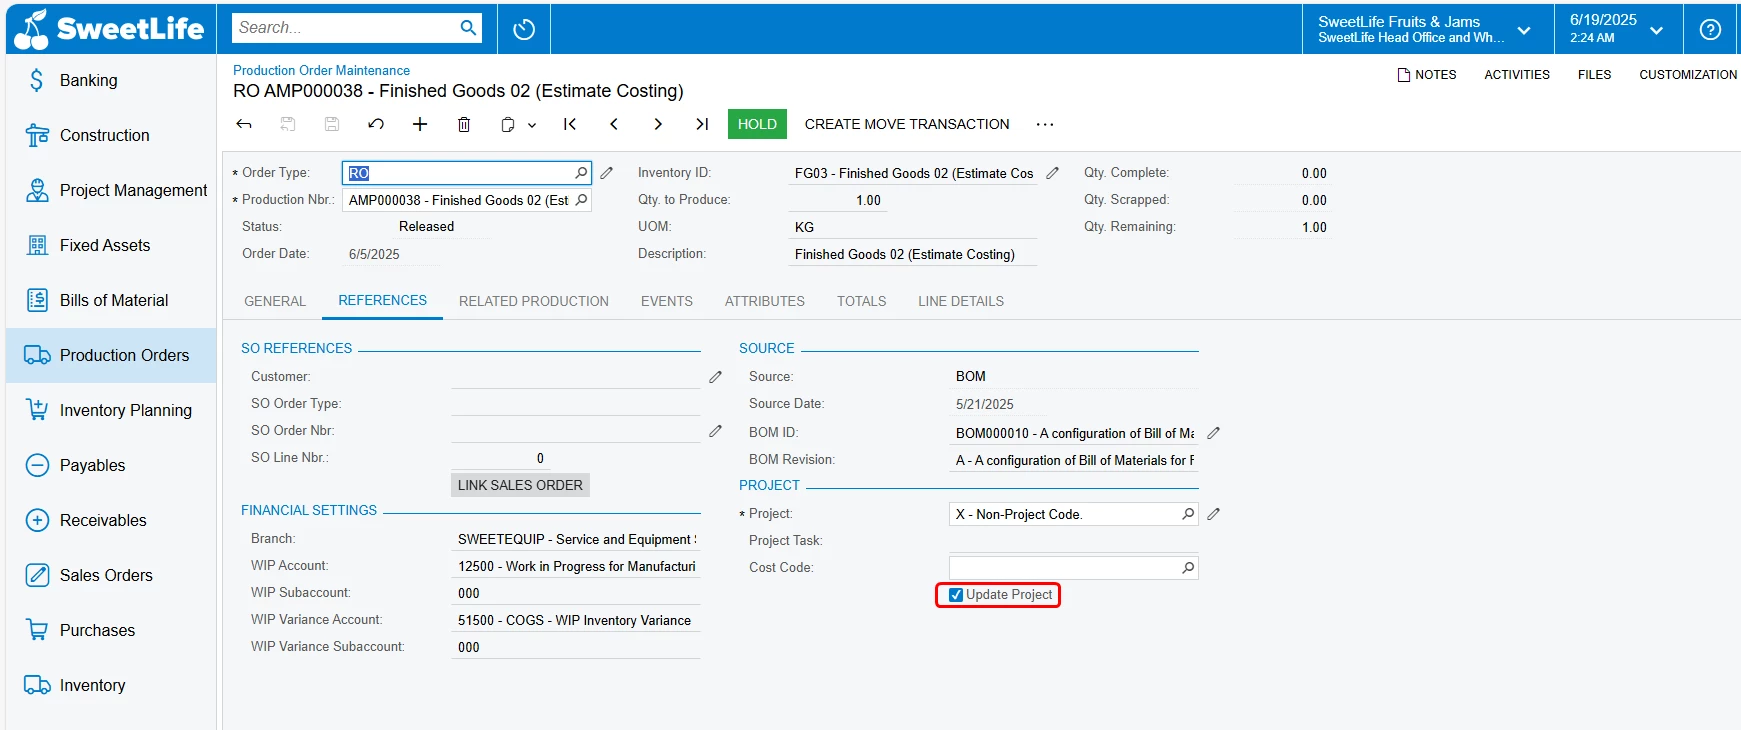
Task: Expand the business date dropdown
Action: coord(1656,30)
